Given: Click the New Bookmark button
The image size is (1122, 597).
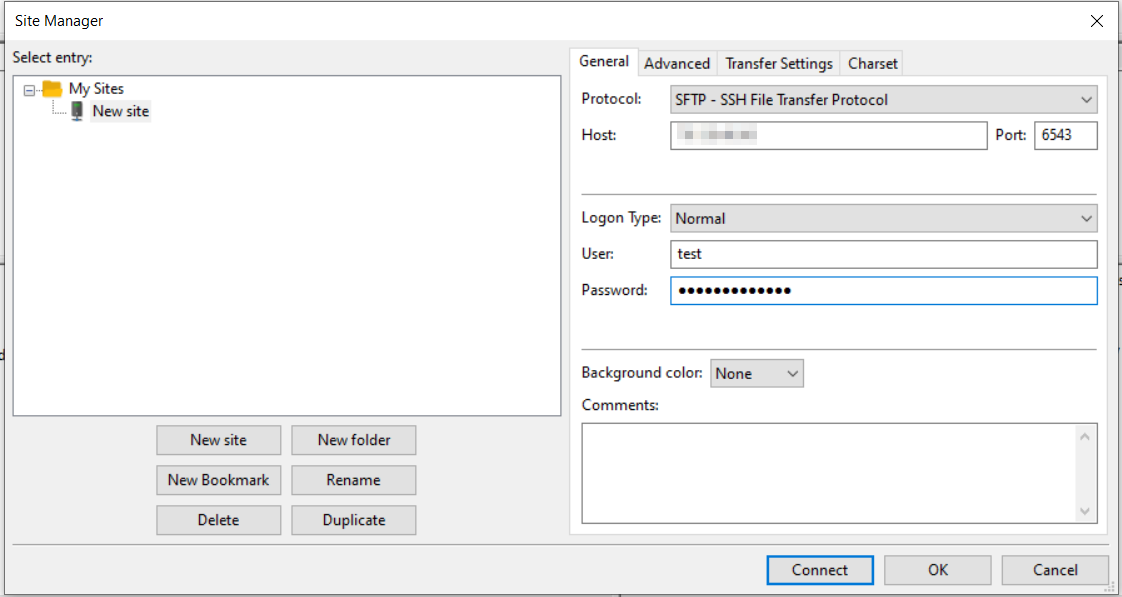Looking at the screenshot, I should pos(218,480).
